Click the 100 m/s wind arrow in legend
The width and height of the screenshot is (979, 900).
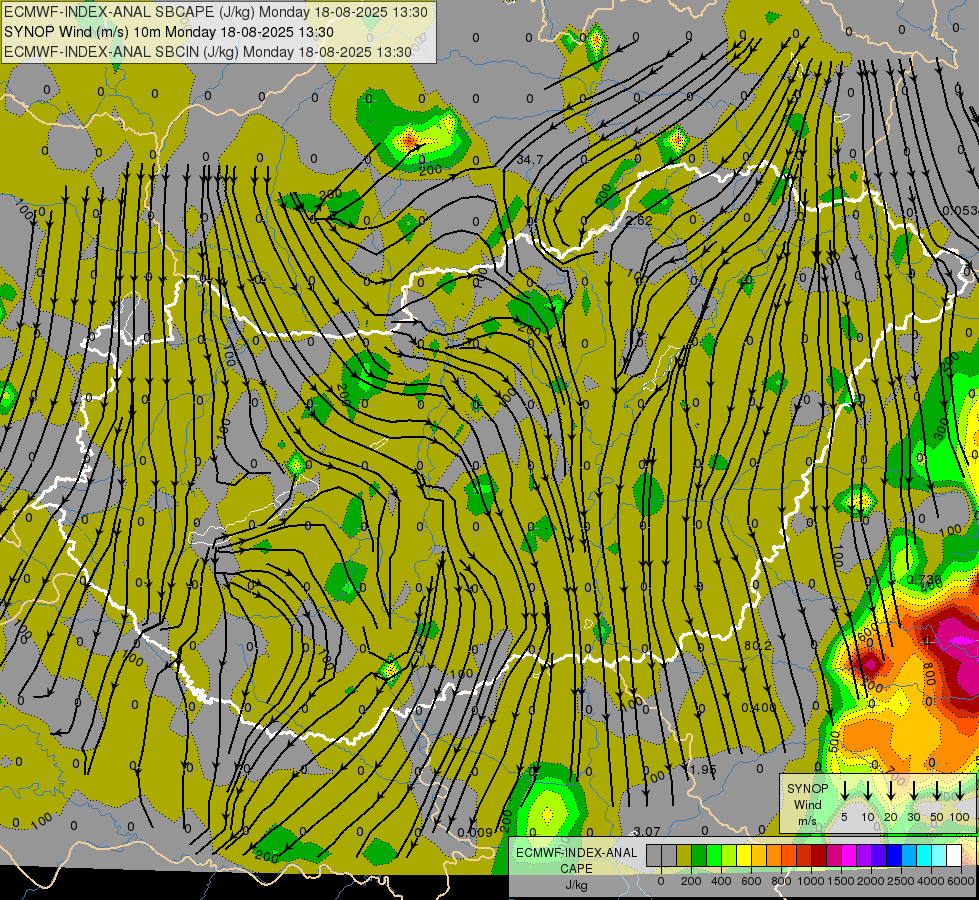pos(960,791)
